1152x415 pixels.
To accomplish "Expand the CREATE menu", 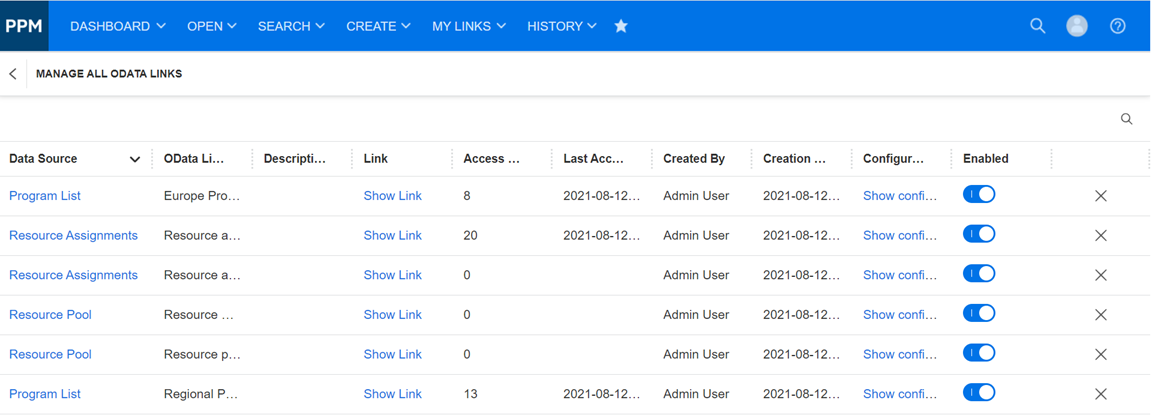I will click(x=378, y=26).
